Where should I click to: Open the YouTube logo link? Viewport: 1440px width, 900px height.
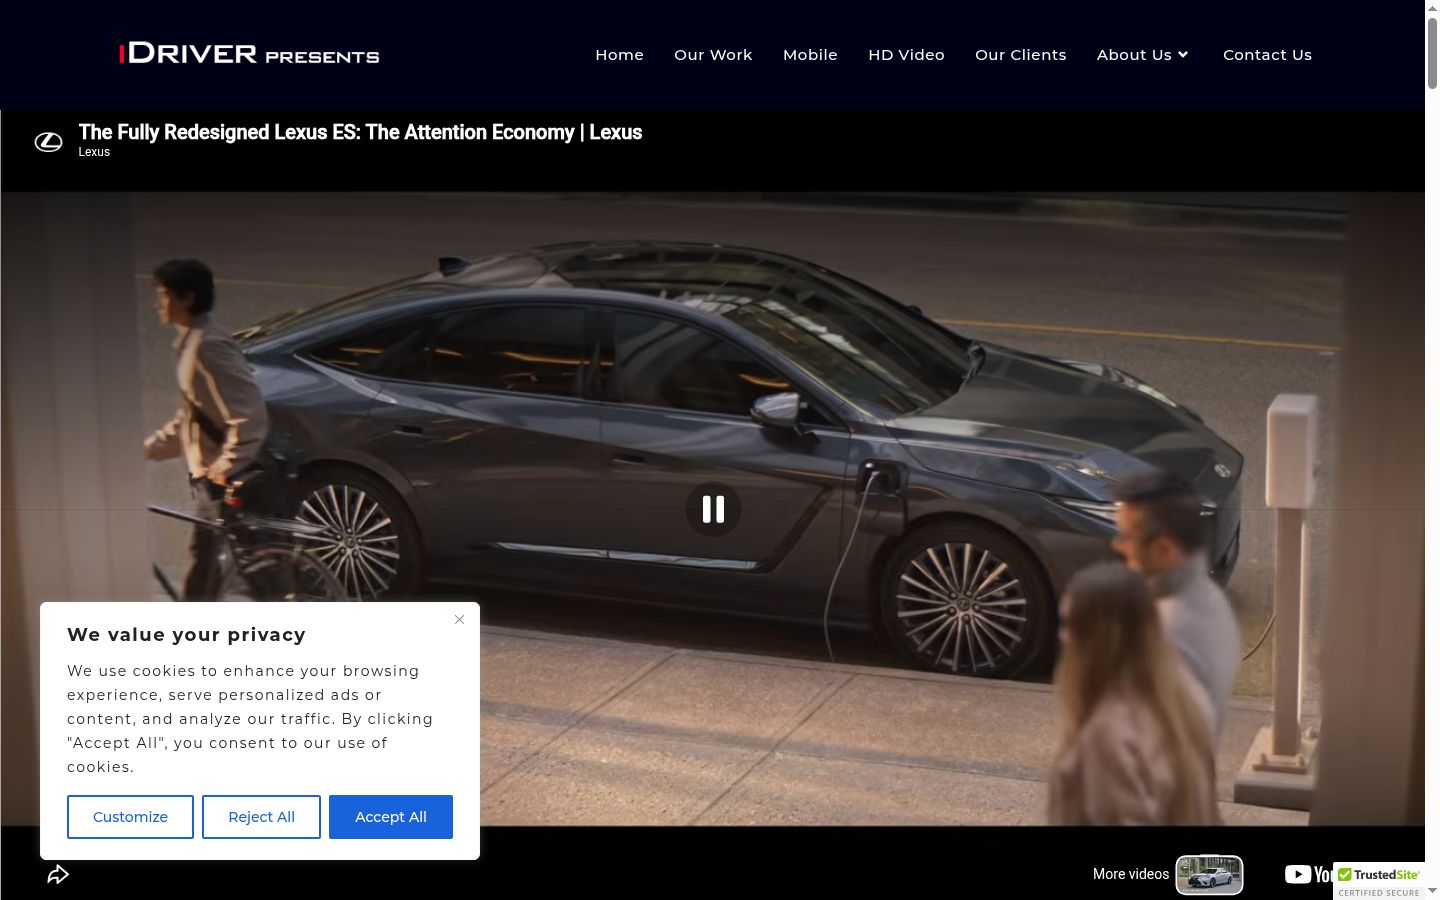click(x=1308, y=875)
